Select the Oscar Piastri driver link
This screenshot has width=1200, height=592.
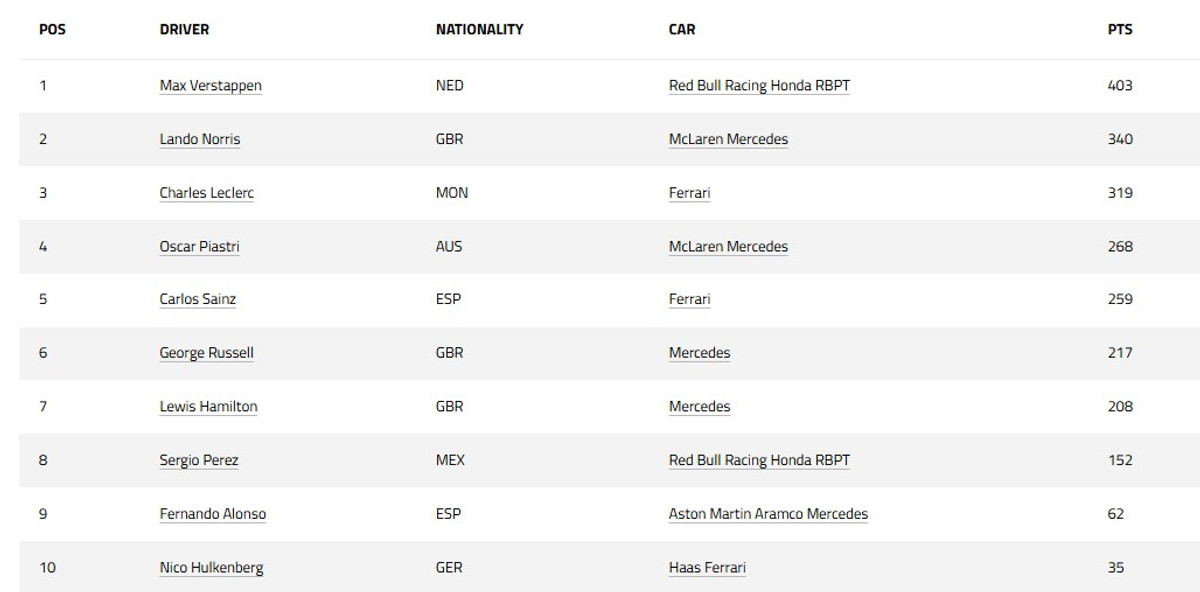pos(199,246)
